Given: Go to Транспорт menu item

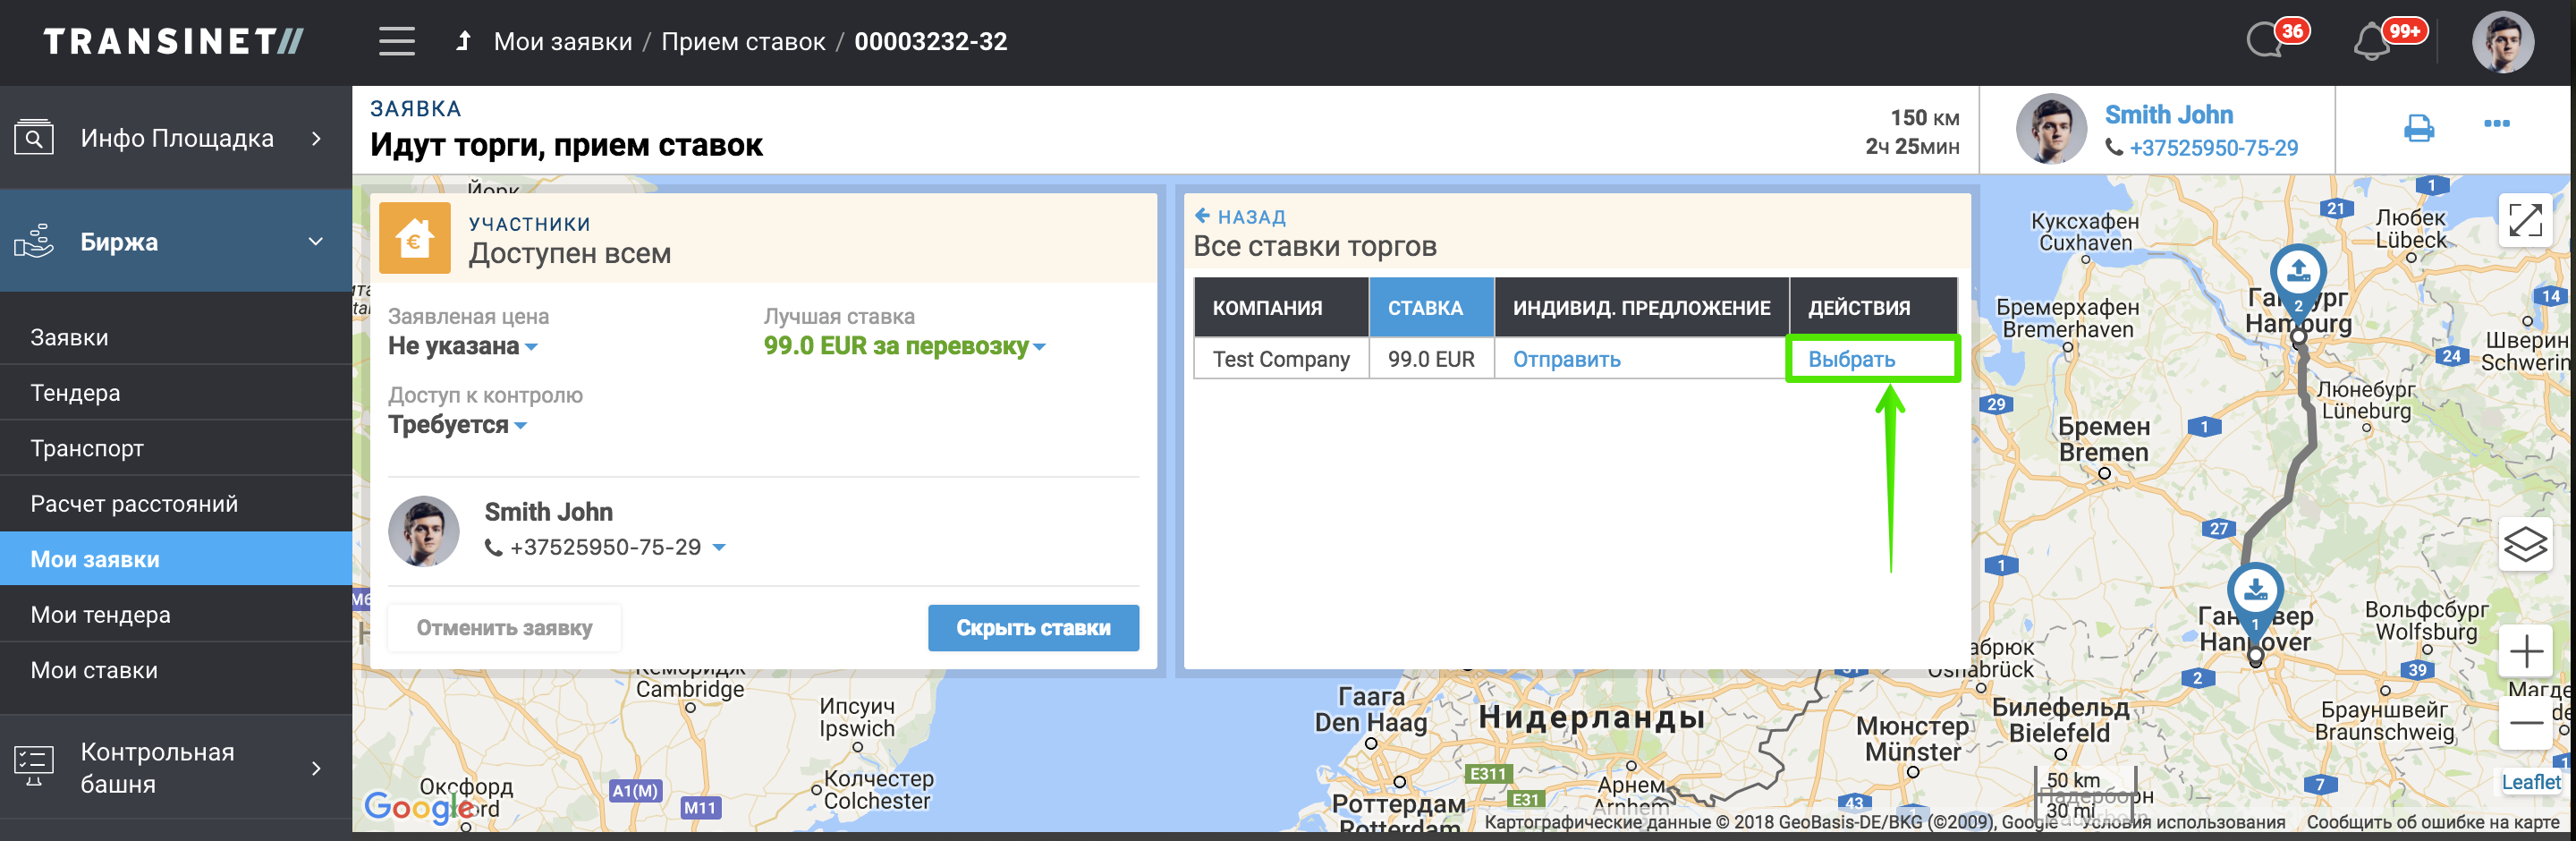Looking at the screenshot, I should pyautogui.click(x=87, y=449).
